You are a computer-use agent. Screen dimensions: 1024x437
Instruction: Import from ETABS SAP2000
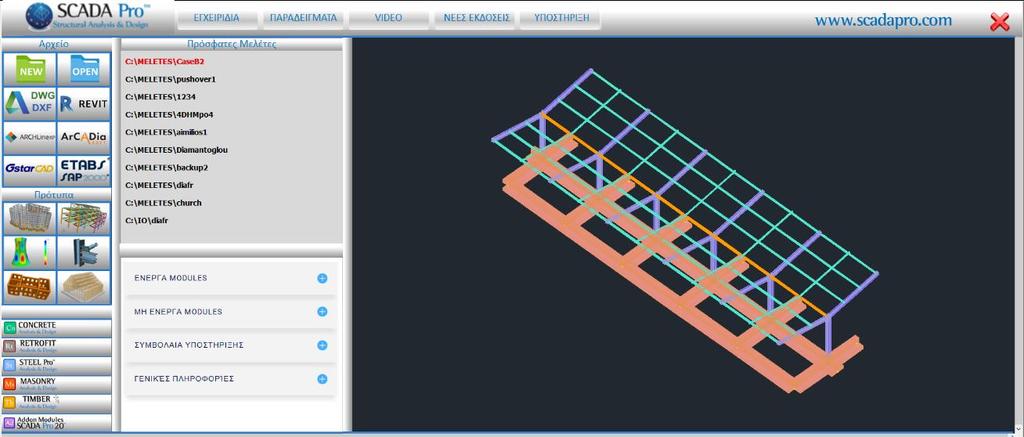click(84, 170)
